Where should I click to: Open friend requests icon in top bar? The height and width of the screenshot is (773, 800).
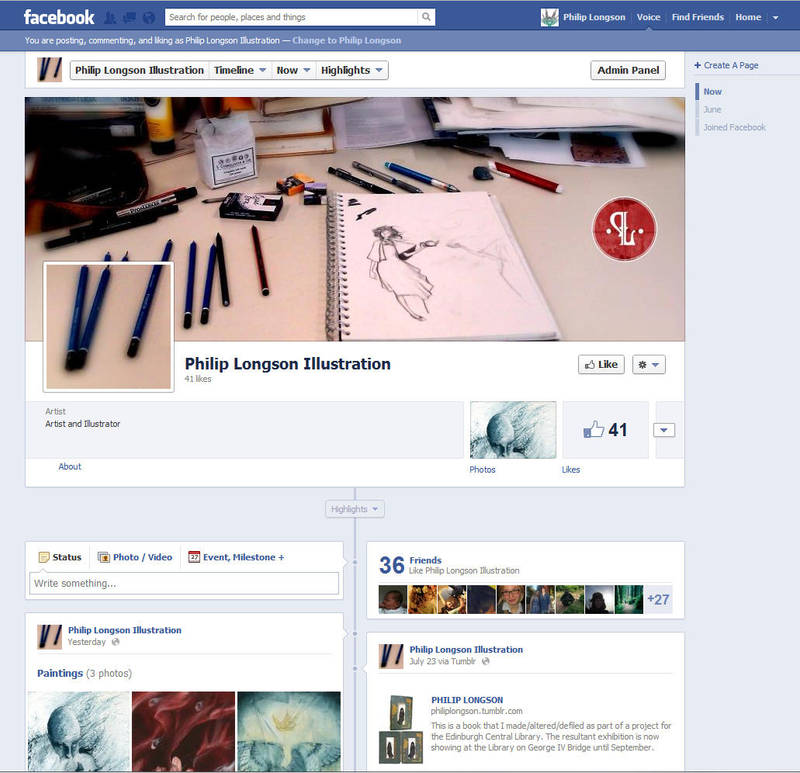pyautogui.click(x=110, y=18)
